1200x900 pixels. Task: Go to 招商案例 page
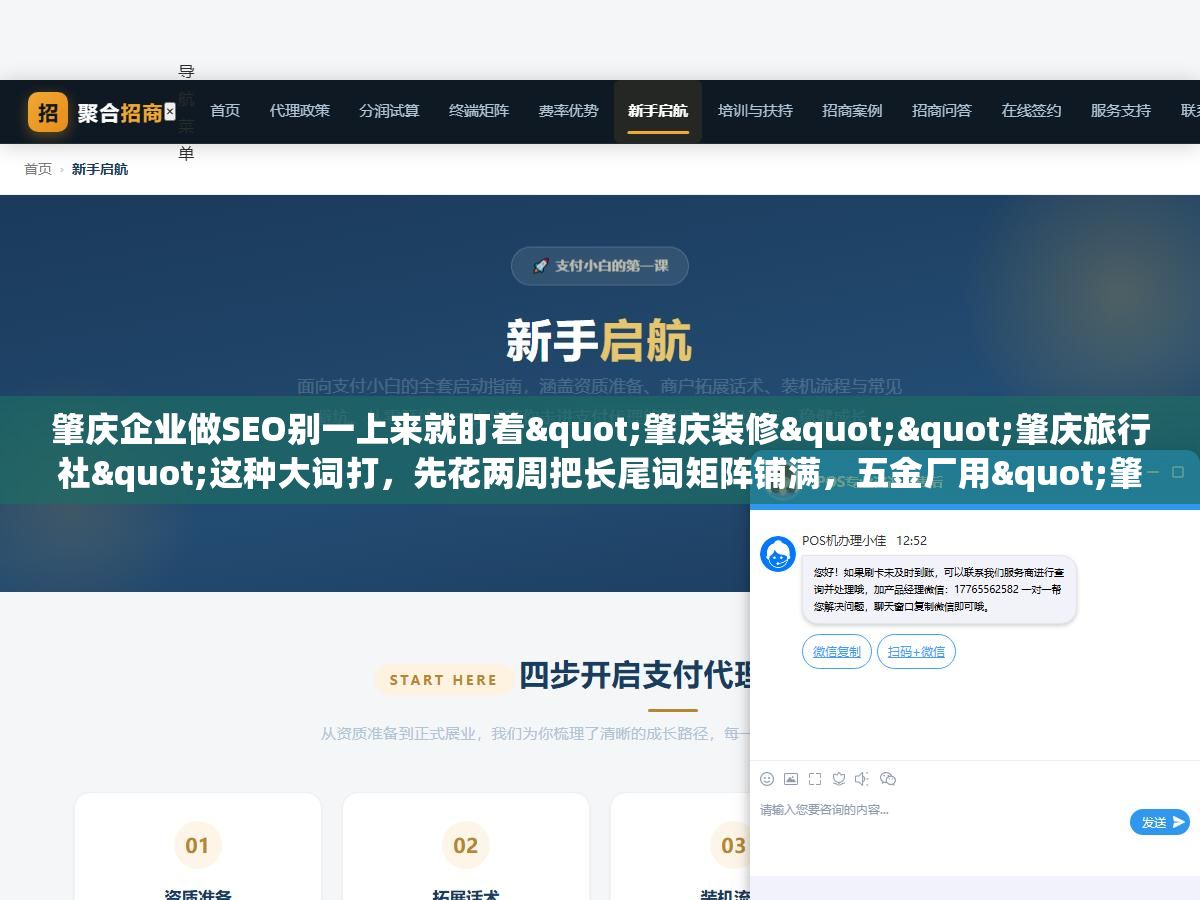[852, 111]
